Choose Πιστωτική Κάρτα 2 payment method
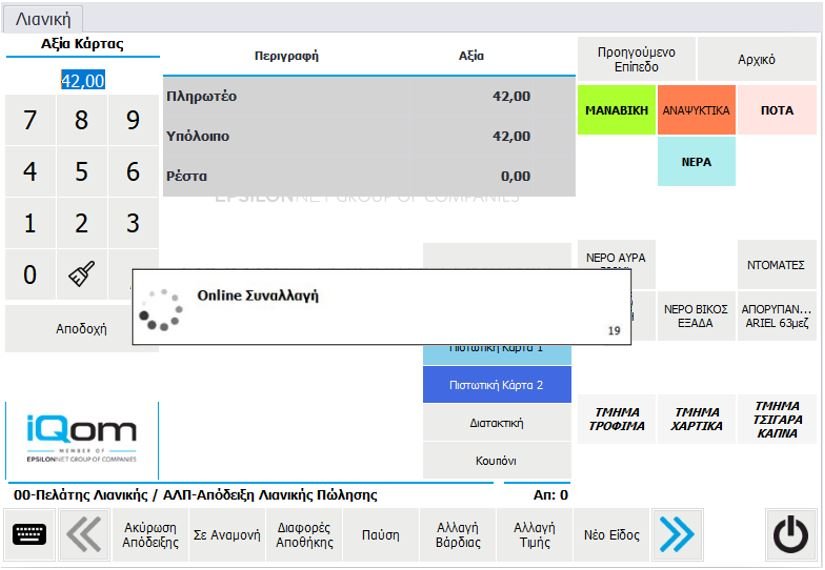This screenshot has width=825, height=570. pyautogui.click(x=496, y=385)
